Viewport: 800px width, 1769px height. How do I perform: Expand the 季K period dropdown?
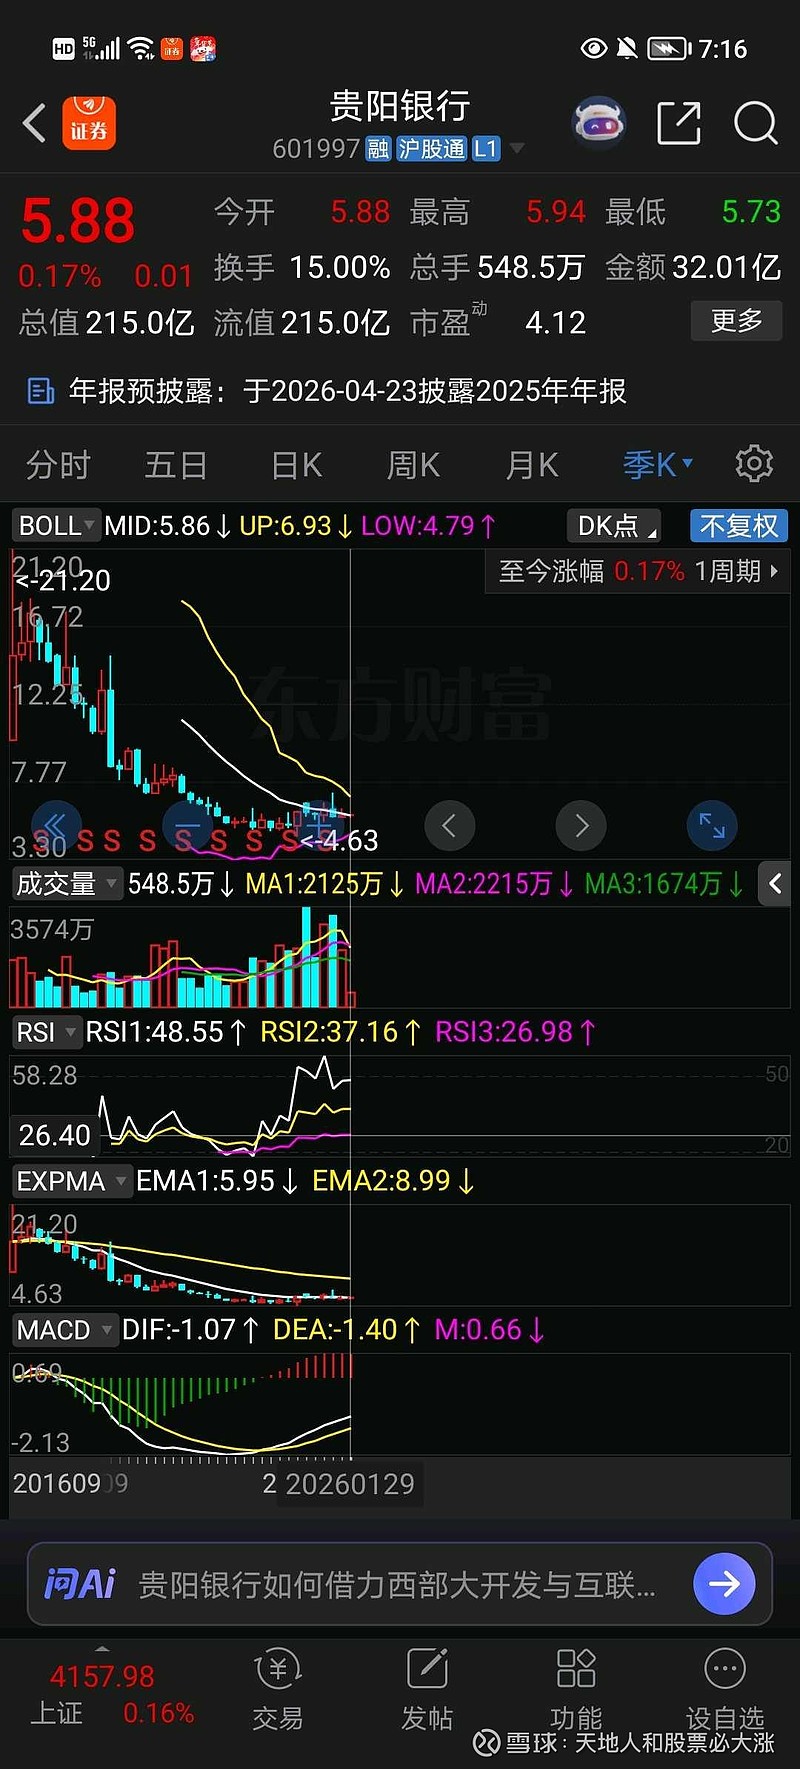[x=657, y=465]
